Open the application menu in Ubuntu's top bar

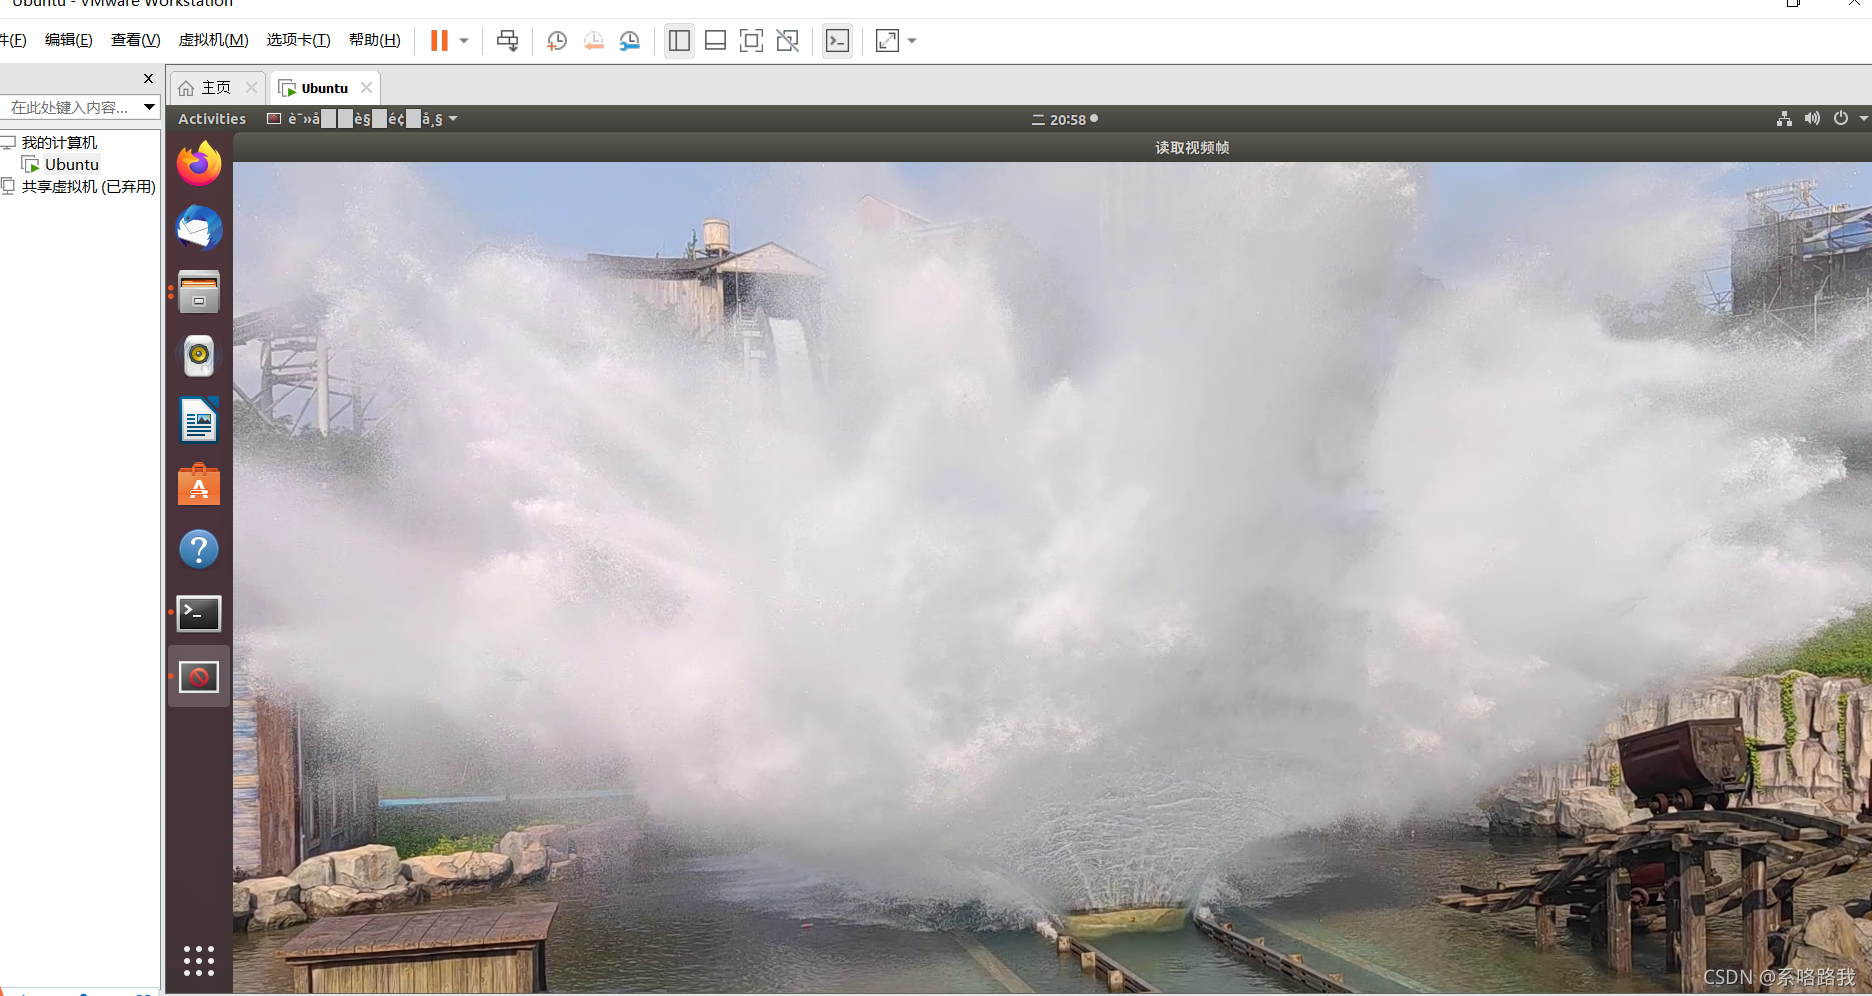click(362, 119)
